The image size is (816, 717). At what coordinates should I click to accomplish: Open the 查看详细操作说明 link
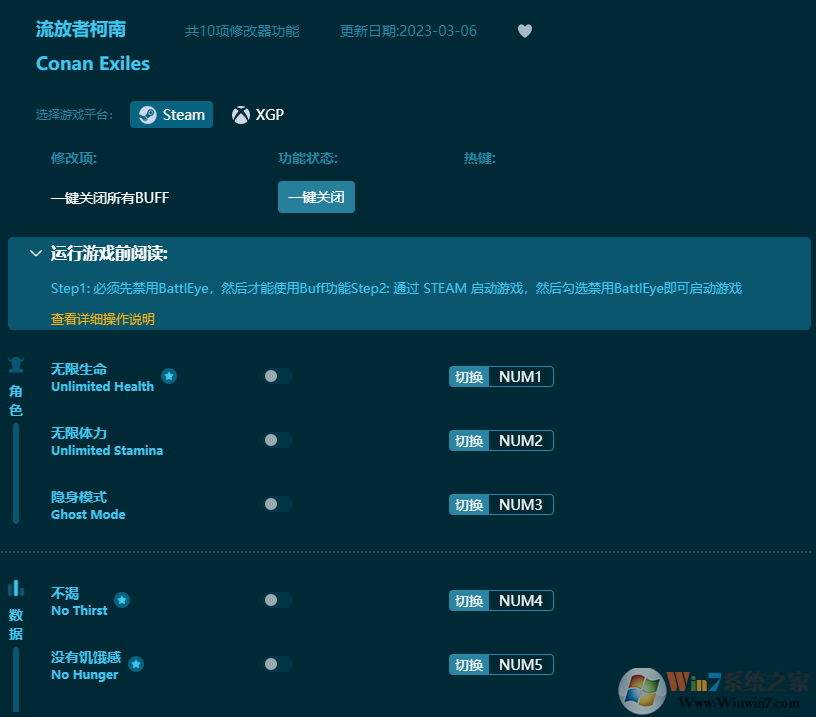(x=103, y=319)
